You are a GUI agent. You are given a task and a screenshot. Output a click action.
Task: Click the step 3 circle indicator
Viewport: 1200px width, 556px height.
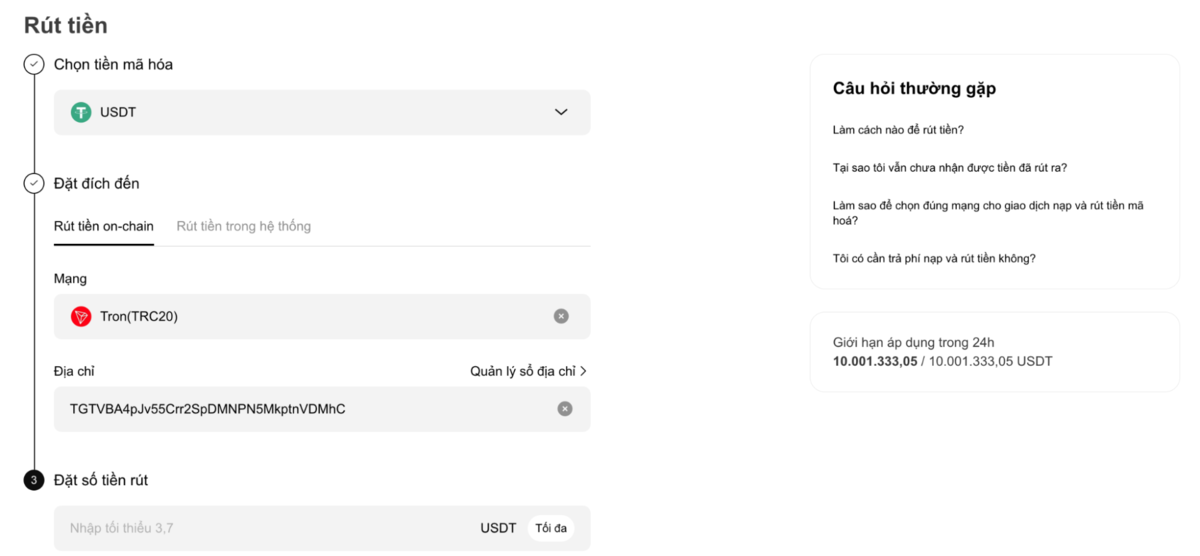coord(34,480)
